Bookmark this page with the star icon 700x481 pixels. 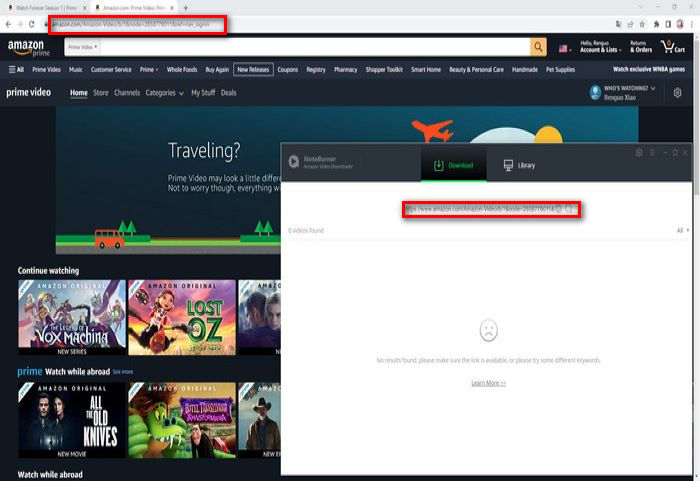tap(642, 24)
